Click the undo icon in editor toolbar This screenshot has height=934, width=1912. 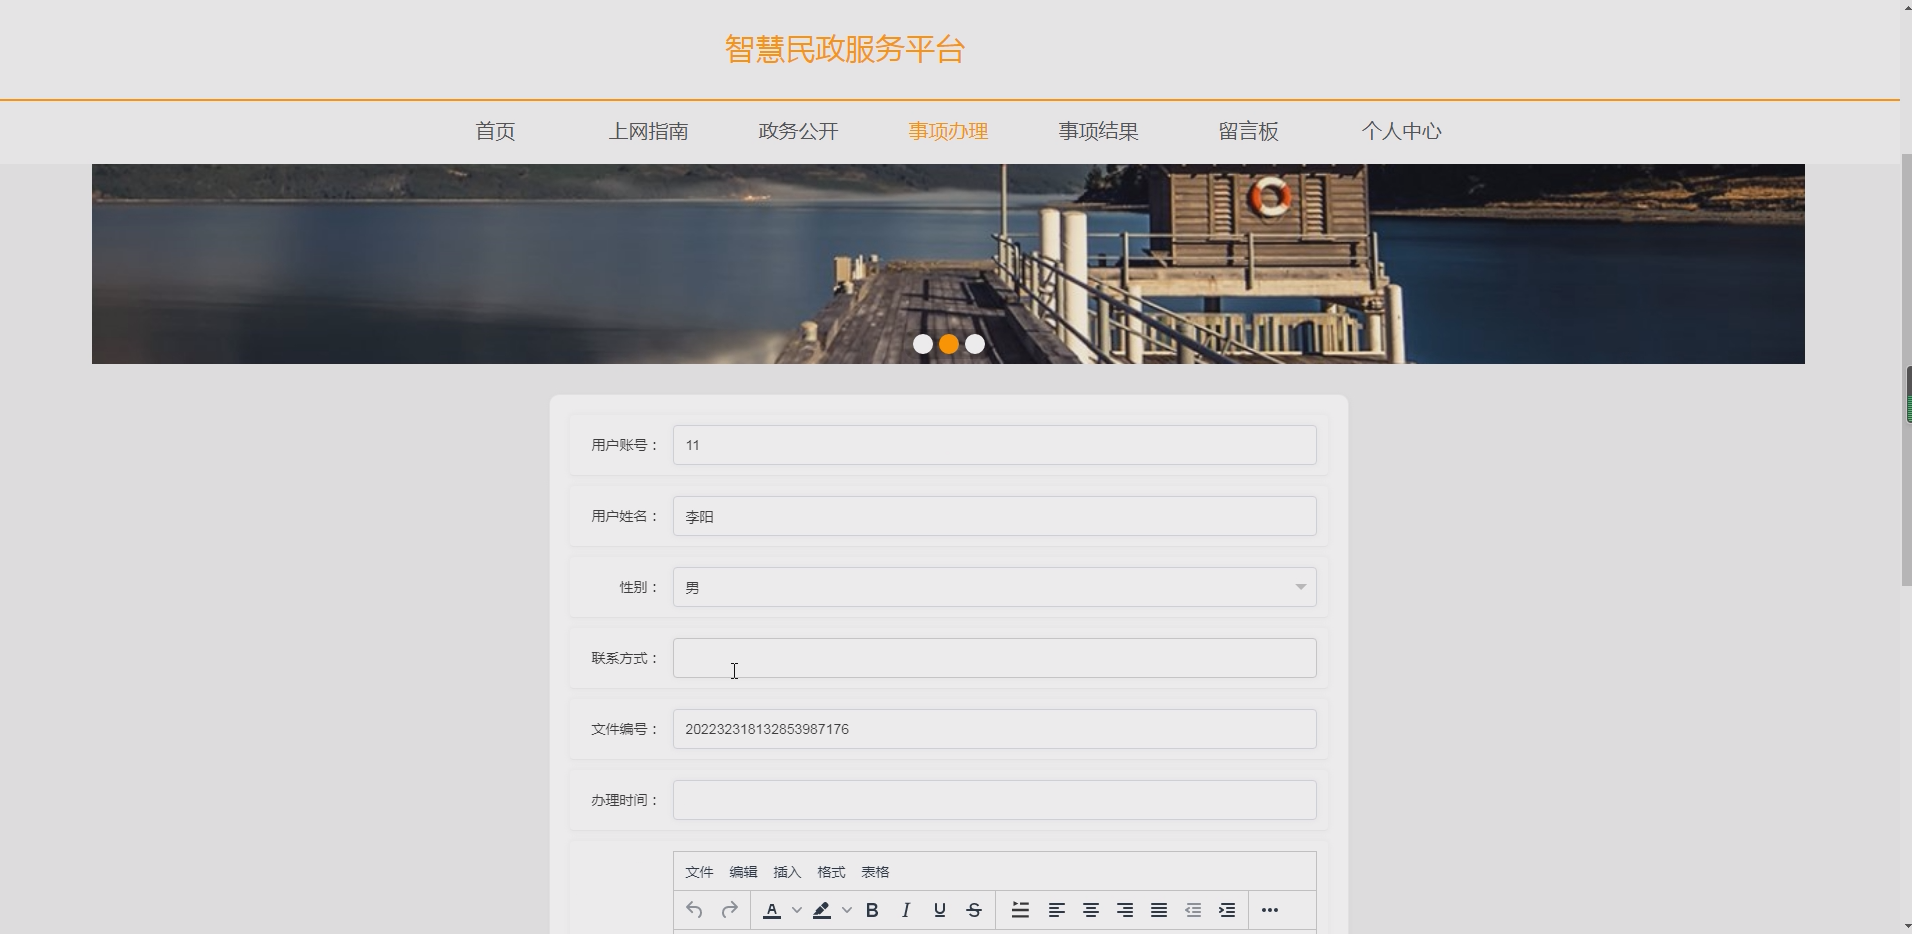pyautogui.click(x=694, y=910)
